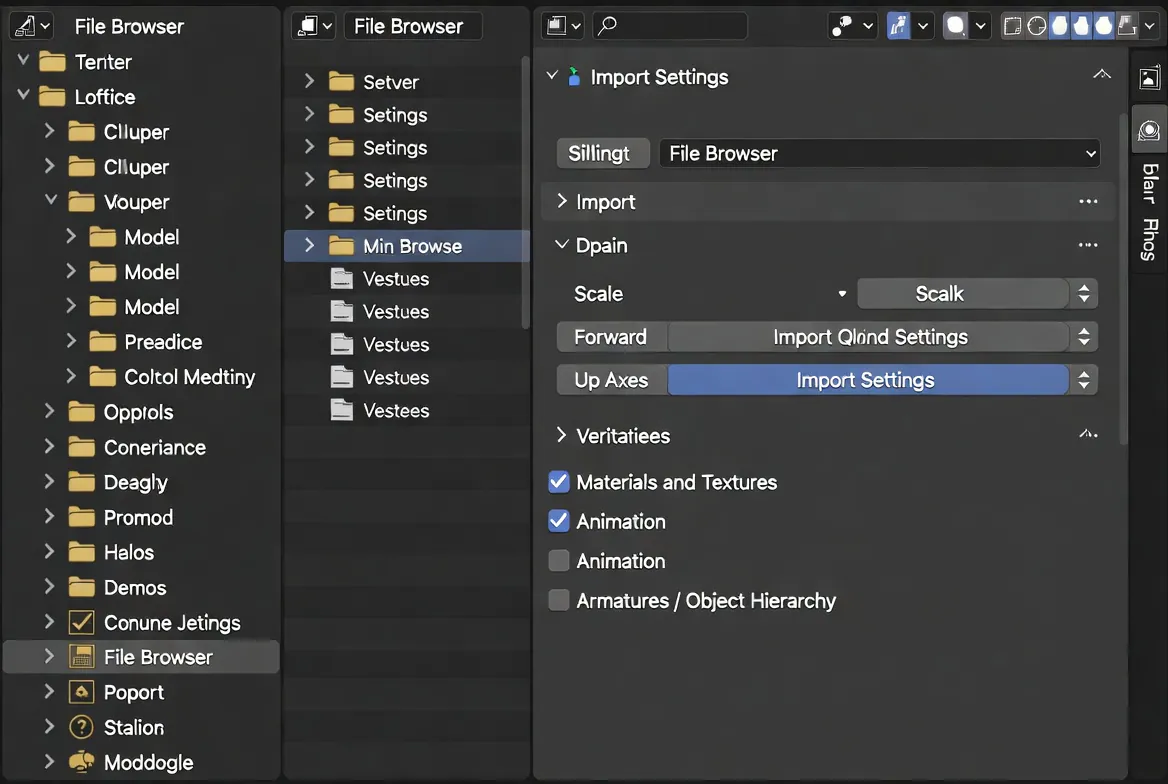Open the small Scale dropdown arrow
1168x784 pixels.
pyautogui.click(x=842, y=294)
